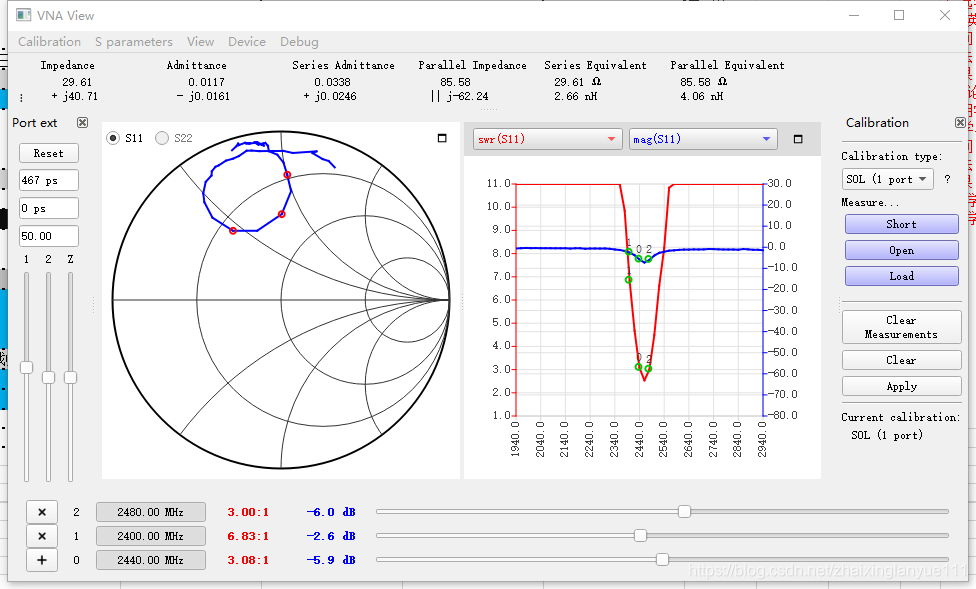The height and width of the screenshot is (589, 976).
Task: Measure the Open calibration standard
Action: [x=901, y=250]
